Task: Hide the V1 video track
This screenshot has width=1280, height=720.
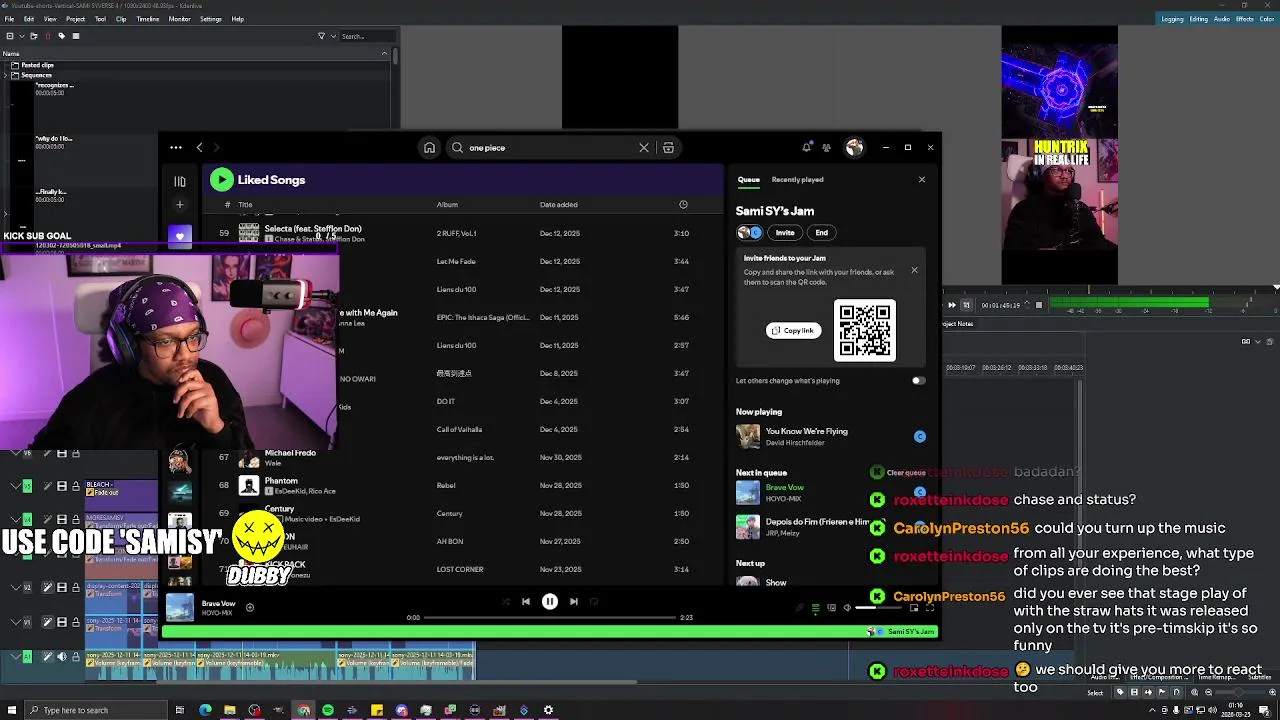Action: pyautogui.click(x=61, y=622)
